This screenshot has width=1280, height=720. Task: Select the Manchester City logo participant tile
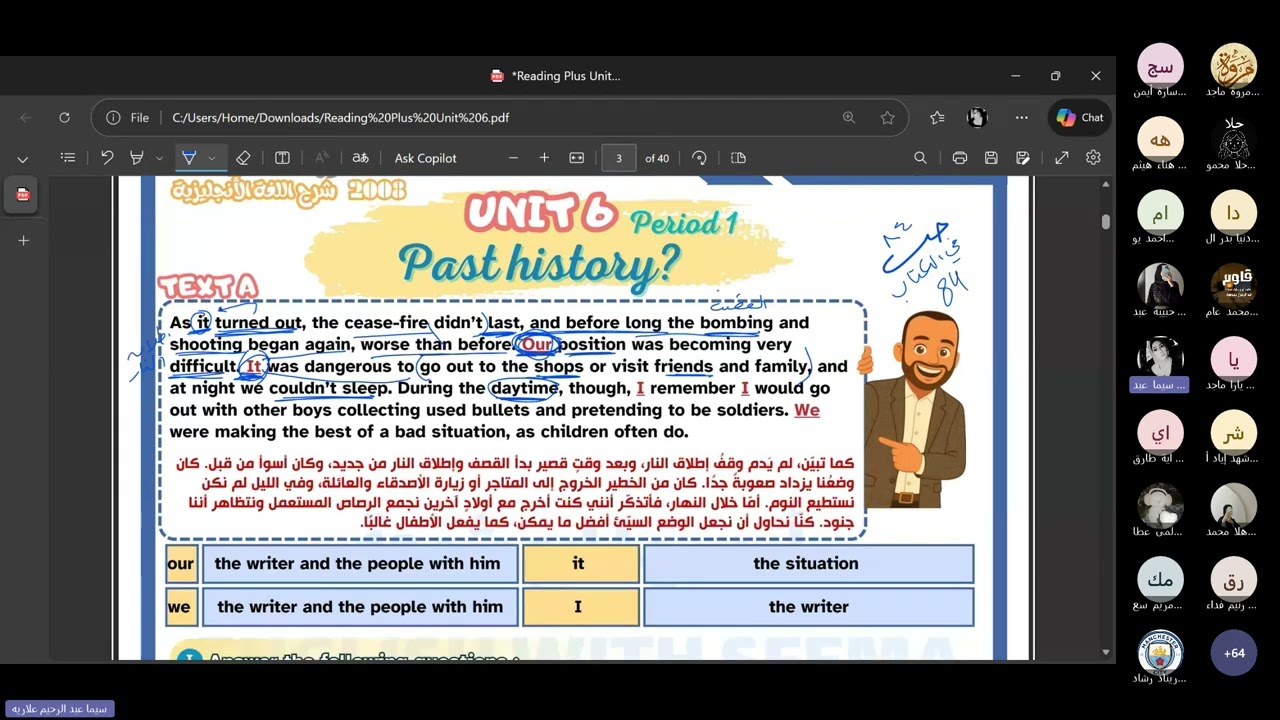(1160, 657)
